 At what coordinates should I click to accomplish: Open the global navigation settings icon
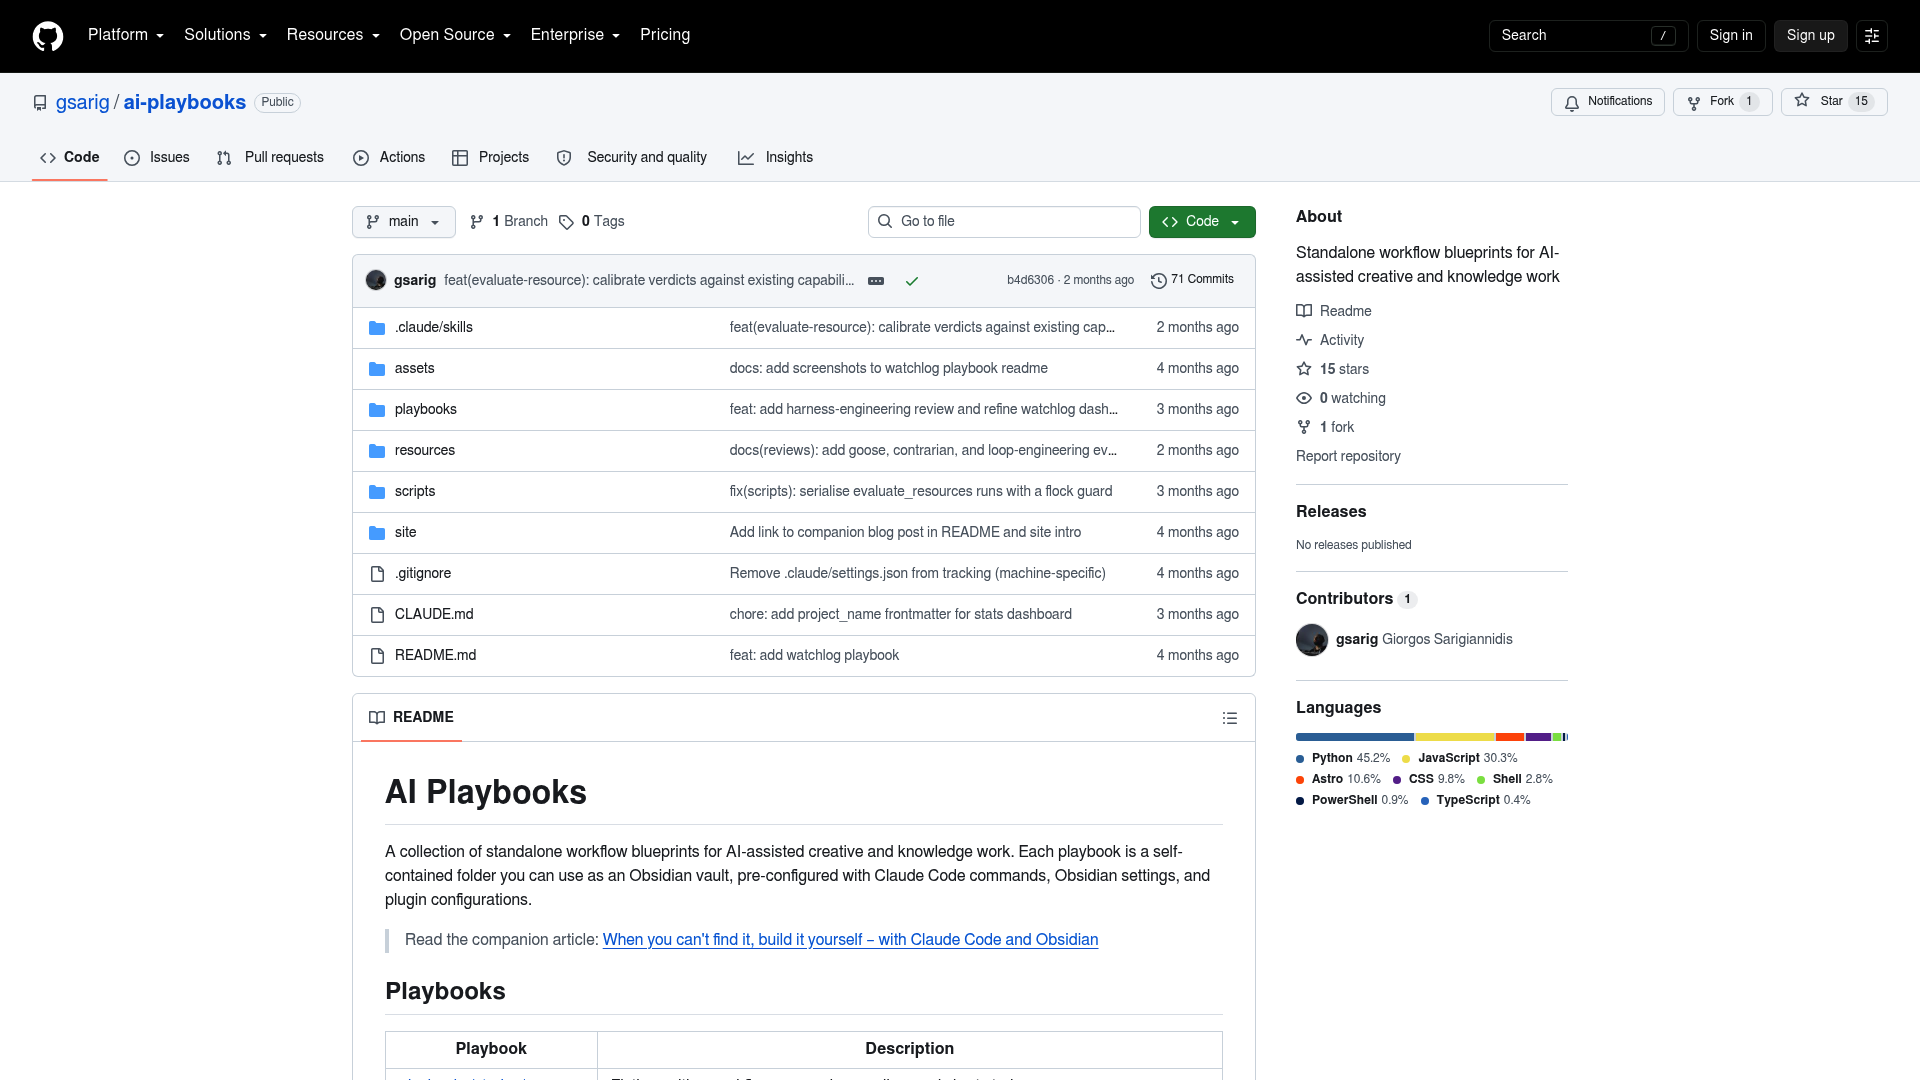click(1872, 36)
